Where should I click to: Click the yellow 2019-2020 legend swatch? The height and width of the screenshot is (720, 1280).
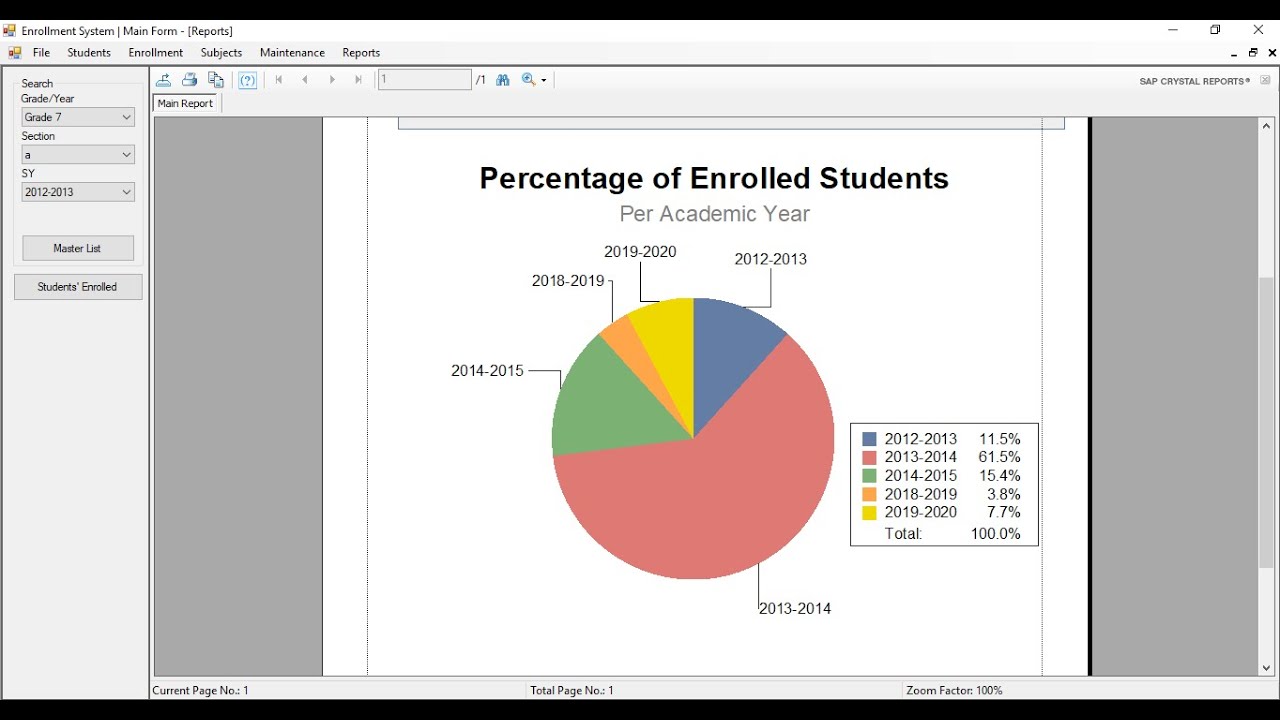(x=869, y=513)
